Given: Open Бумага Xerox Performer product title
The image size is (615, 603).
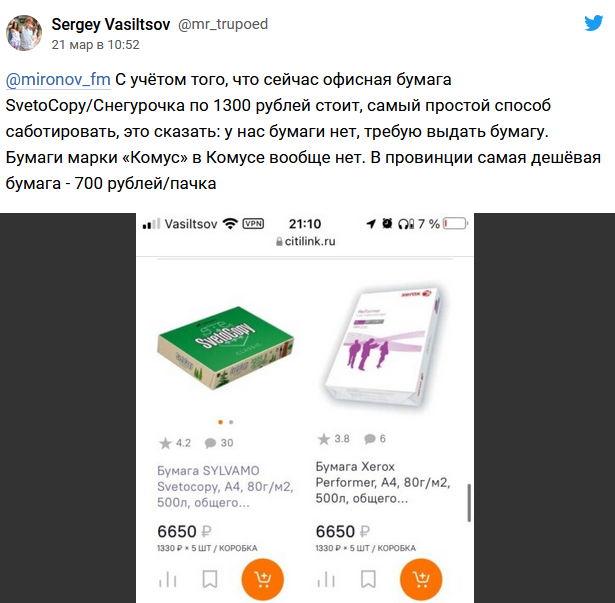Looking at the screenshot, I should point(383,482).
